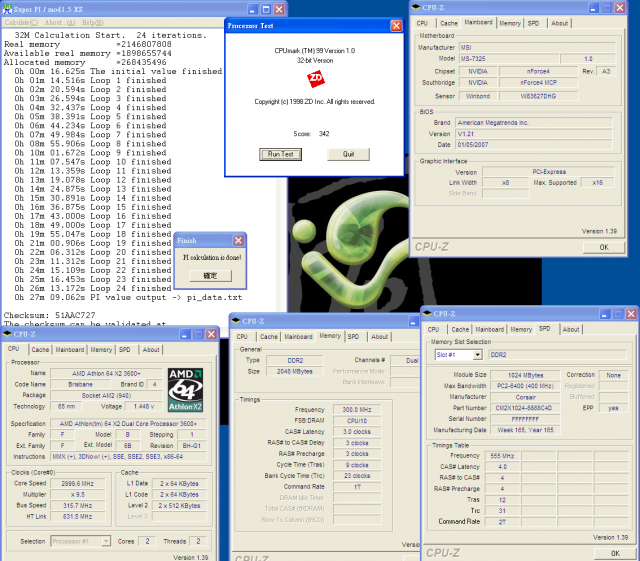Click the memory Frequency value 300.0 MHz
Image resolution: width=640 pixels, height=561 pixels.
[x=357, y=410]
